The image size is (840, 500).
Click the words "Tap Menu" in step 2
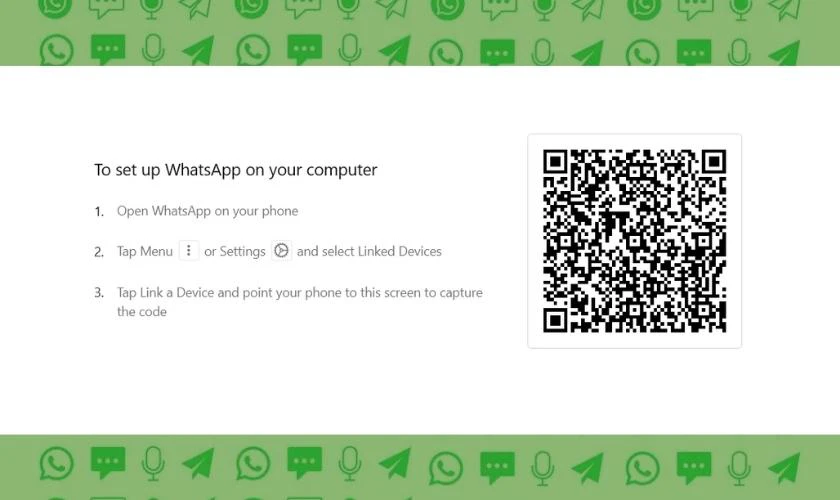click(145, 251)
